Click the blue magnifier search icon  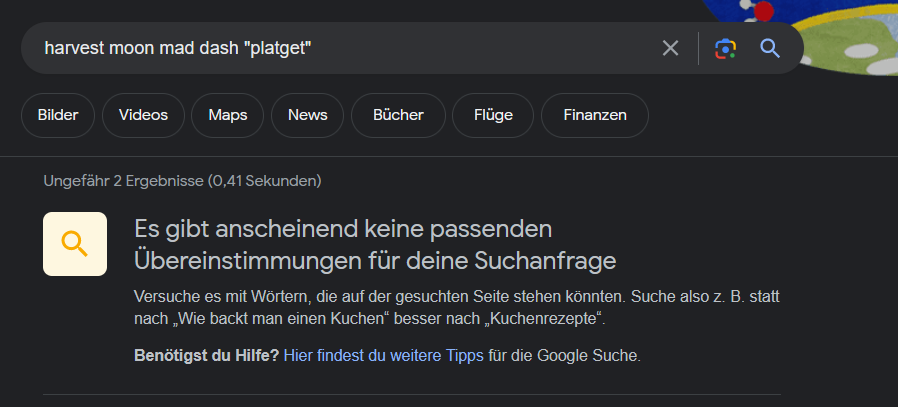pos(770,49)
